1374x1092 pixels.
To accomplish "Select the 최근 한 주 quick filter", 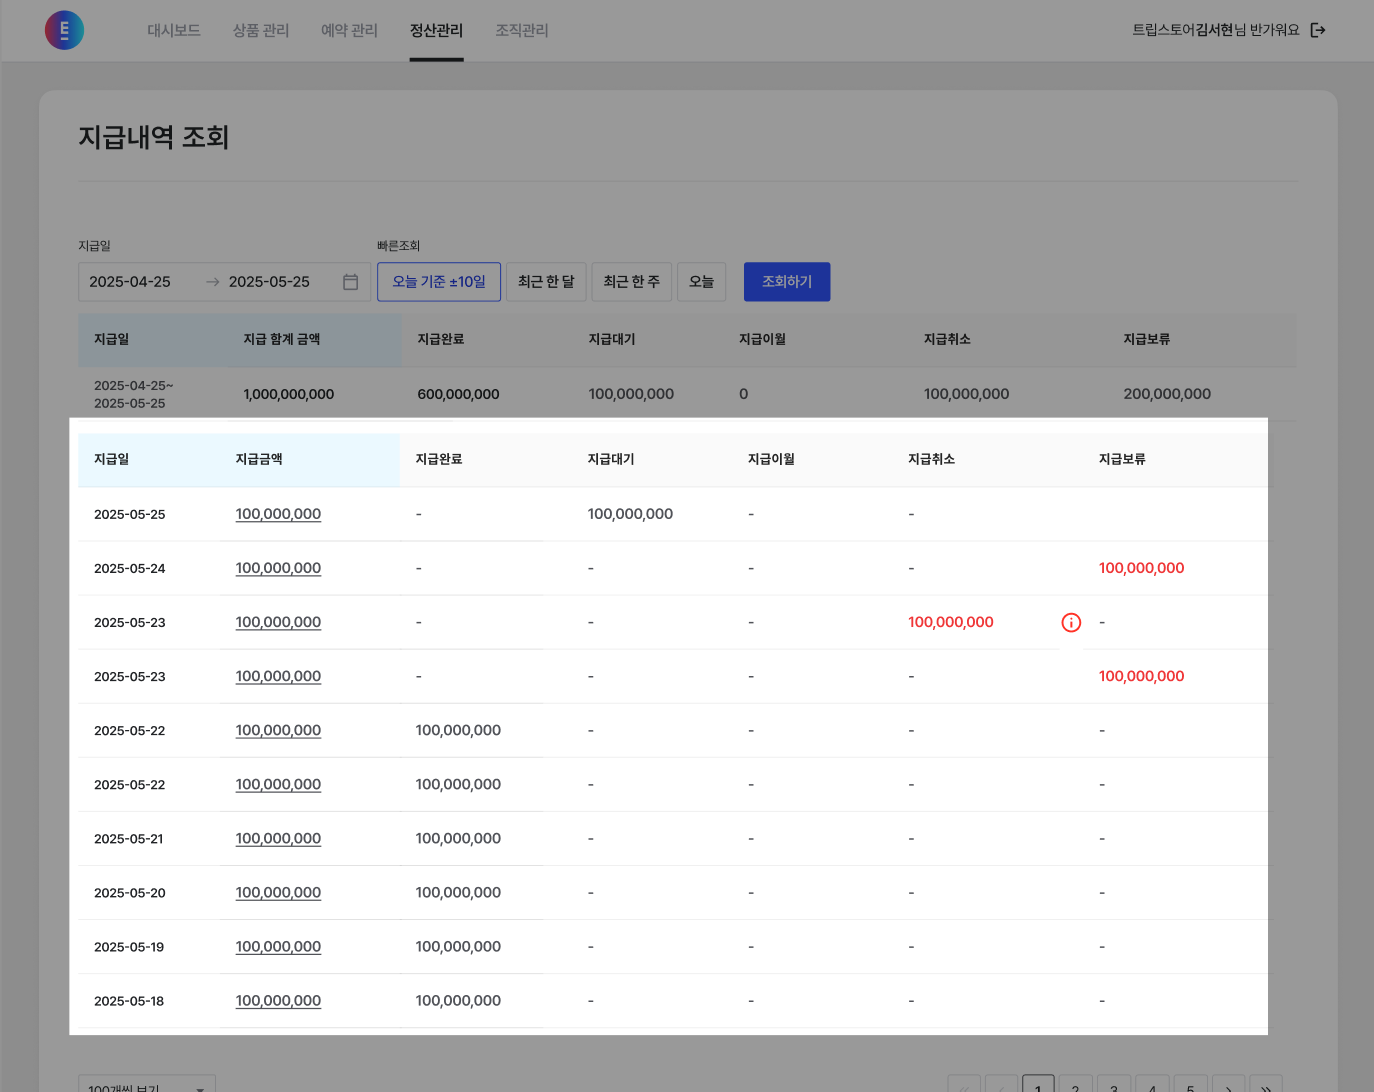I will tap(632, 282).
